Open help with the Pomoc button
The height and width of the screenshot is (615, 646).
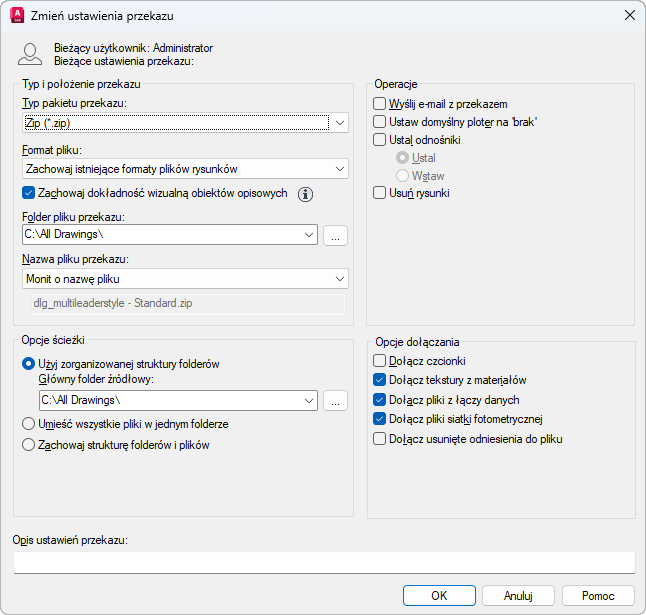click(598, 595)
